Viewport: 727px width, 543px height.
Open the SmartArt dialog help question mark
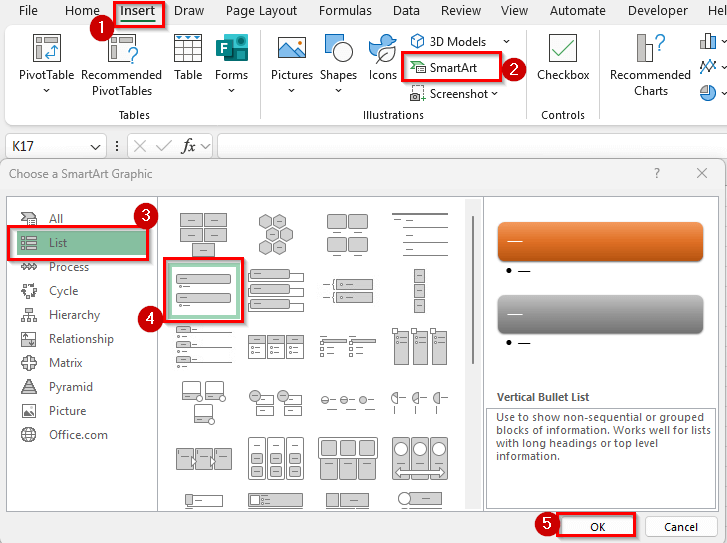coord(657,173)
